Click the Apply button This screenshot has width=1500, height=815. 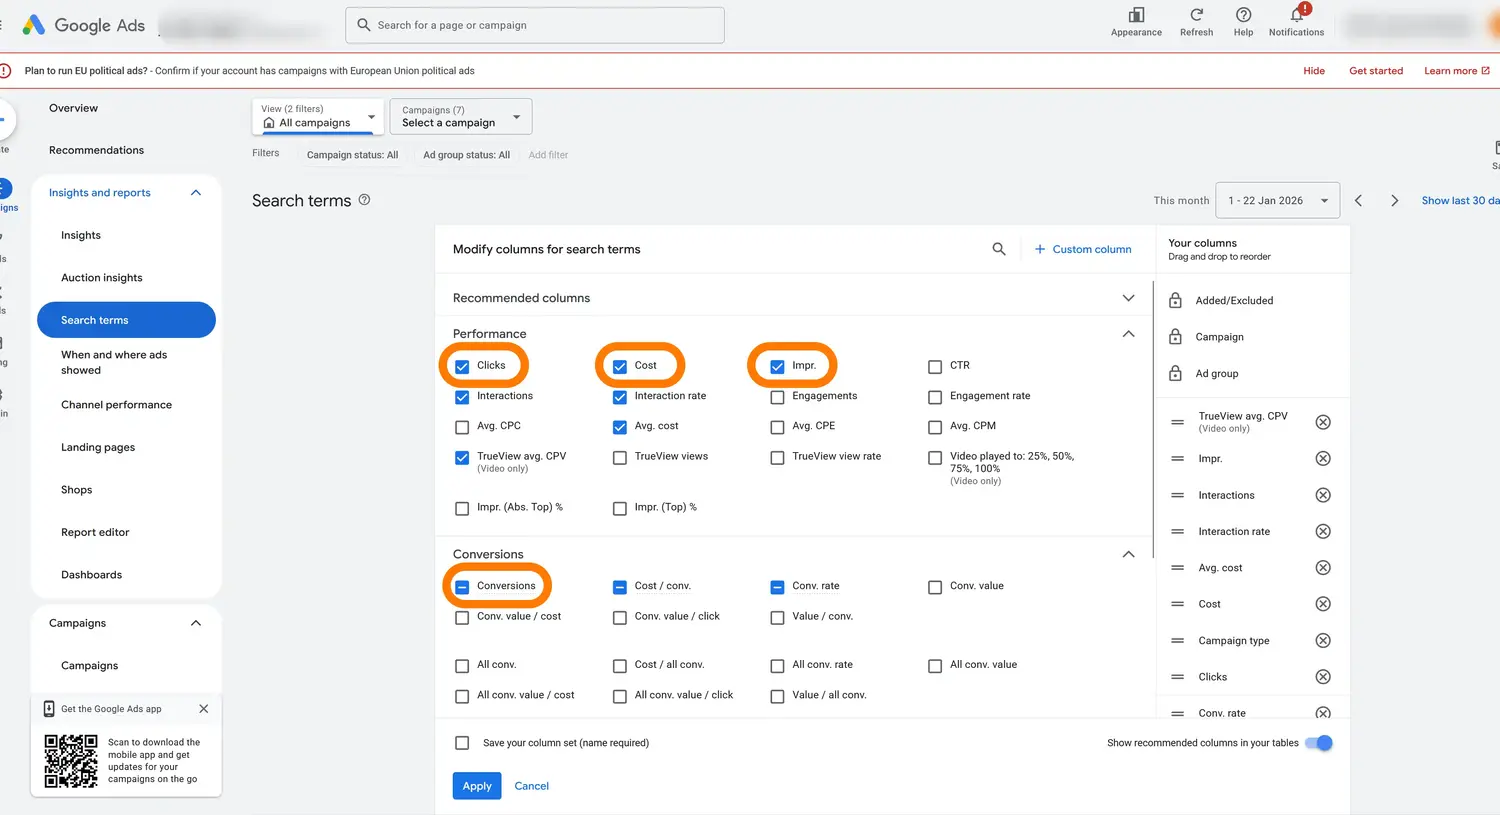477,786
